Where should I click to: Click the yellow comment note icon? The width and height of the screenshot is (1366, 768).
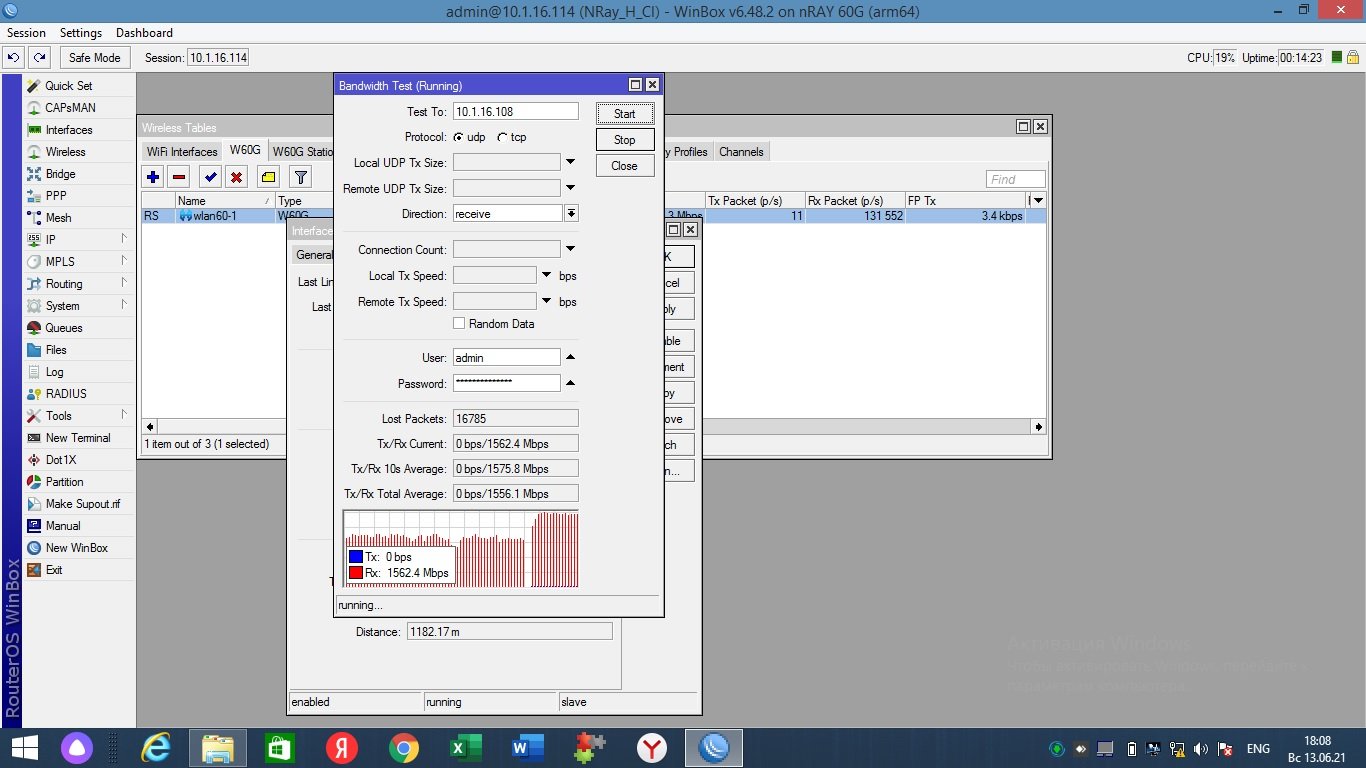(268, 177)
